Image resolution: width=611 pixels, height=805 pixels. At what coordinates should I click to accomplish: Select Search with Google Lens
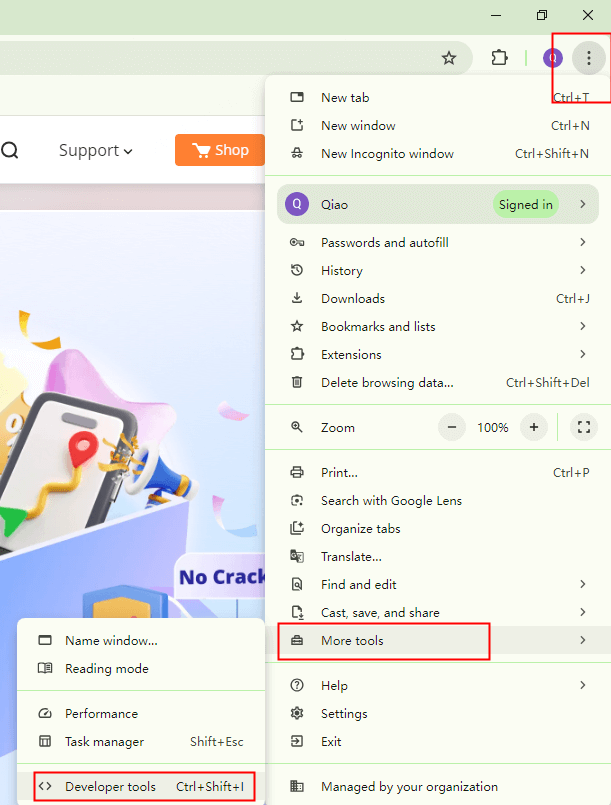(x=391, y=501)
